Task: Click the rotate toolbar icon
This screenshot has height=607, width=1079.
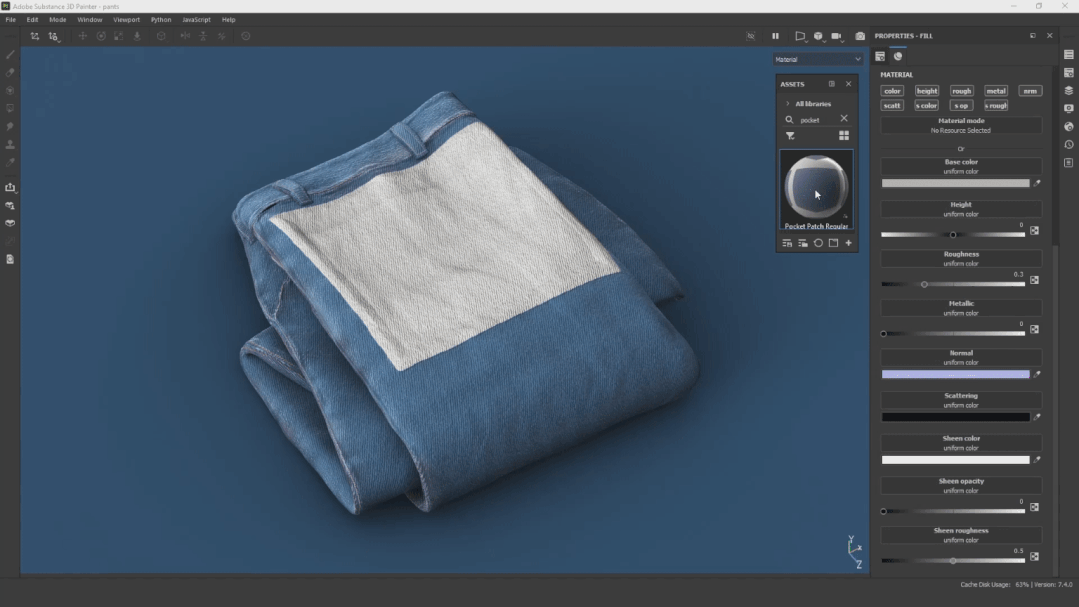Action: click(x=101, y=36)
